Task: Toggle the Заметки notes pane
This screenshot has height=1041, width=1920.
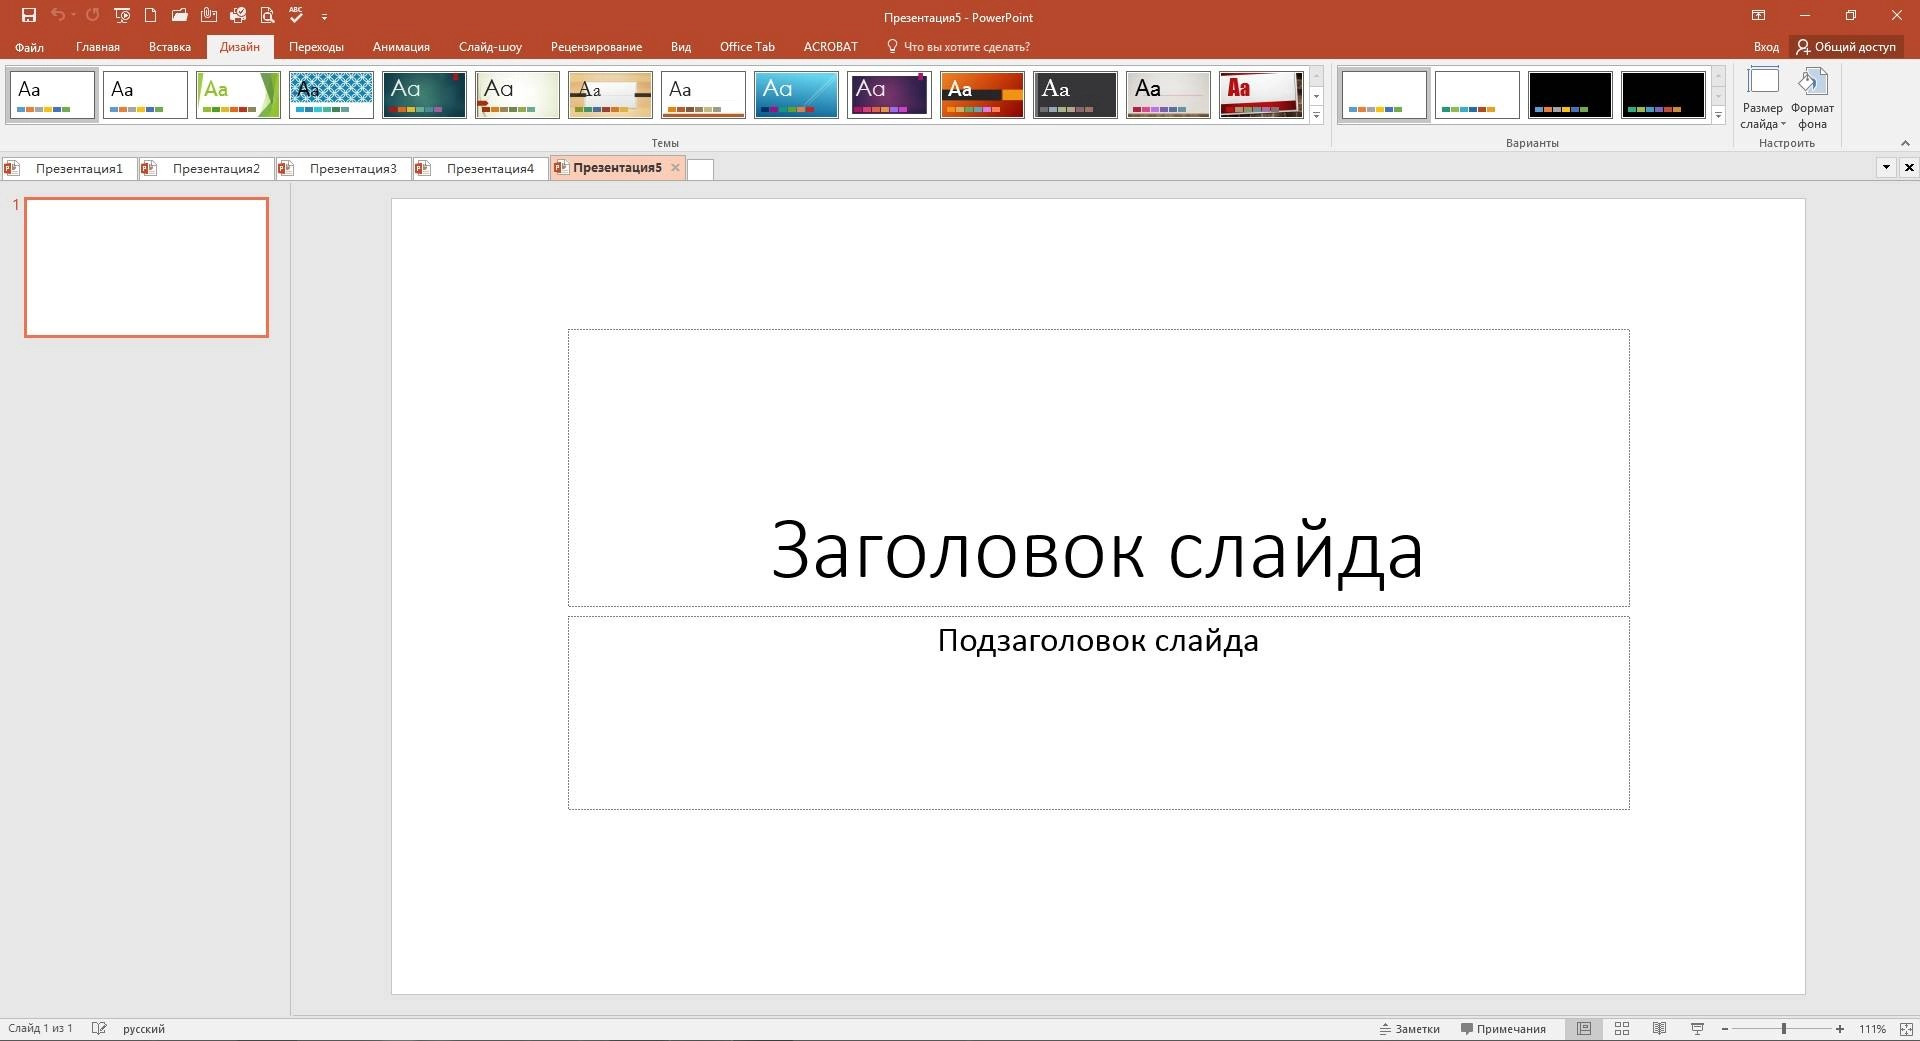Action: [x=1409, y=1028]
